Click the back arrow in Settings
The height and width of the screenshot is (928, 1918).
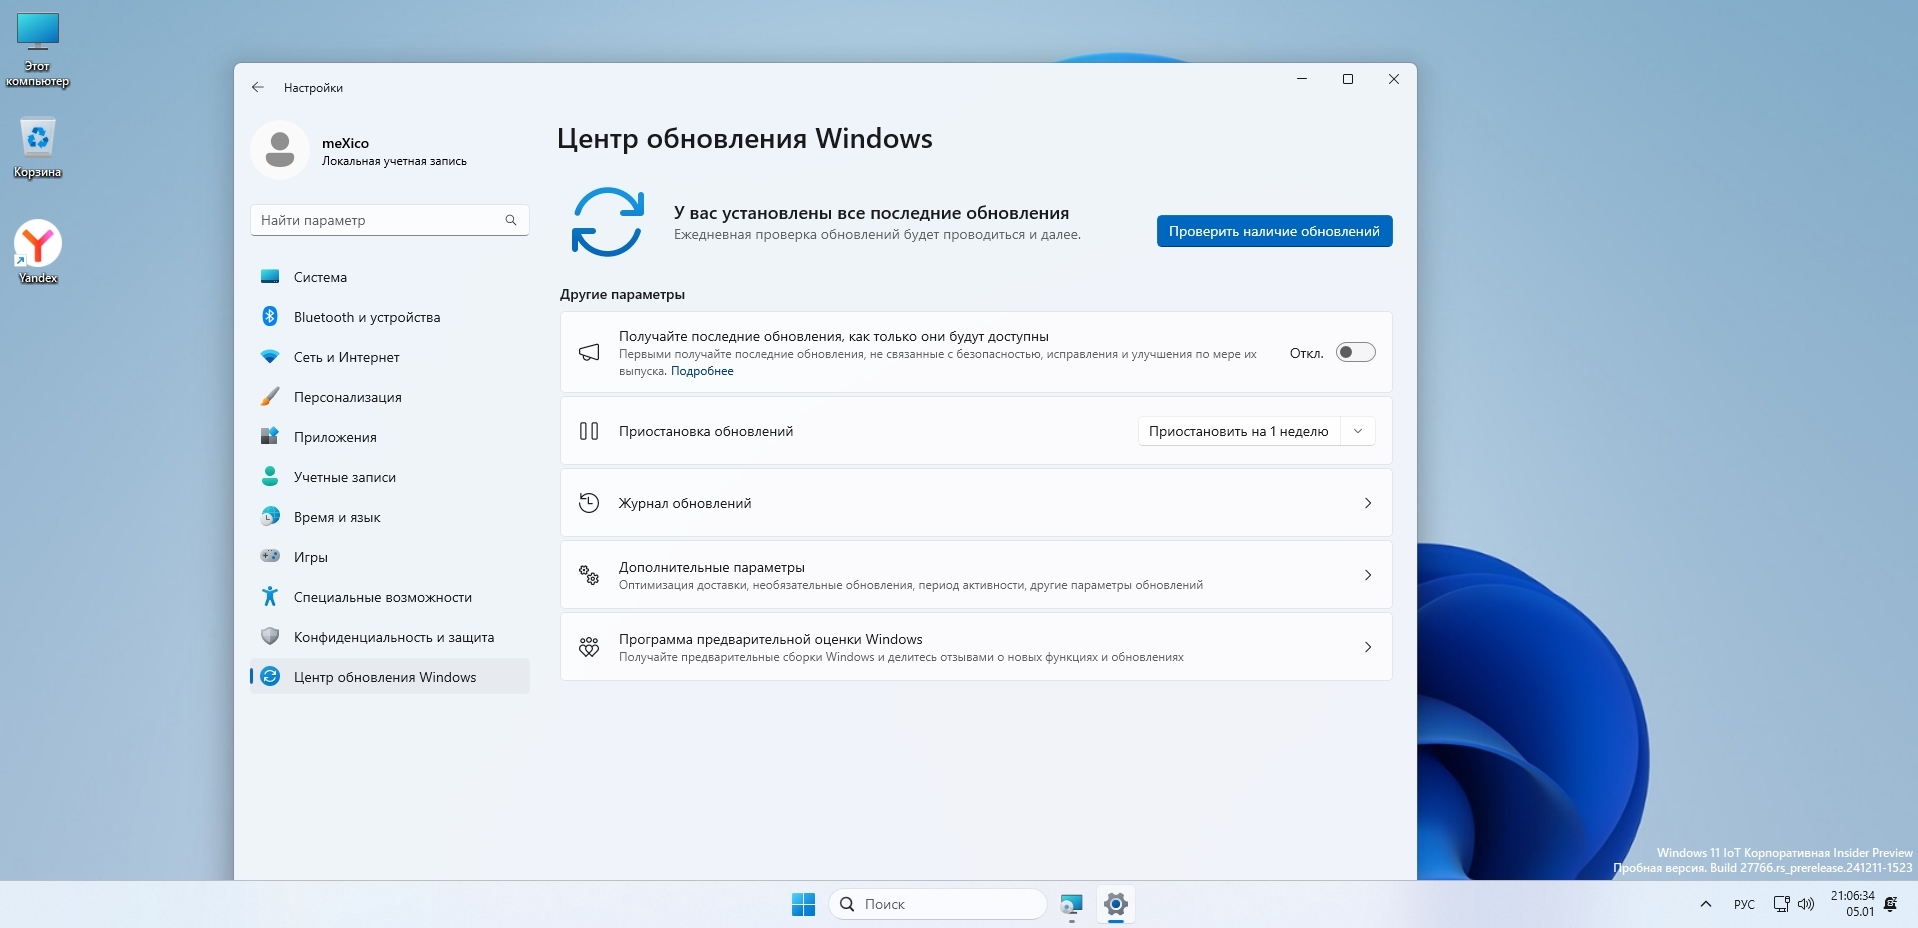(258, 87)
